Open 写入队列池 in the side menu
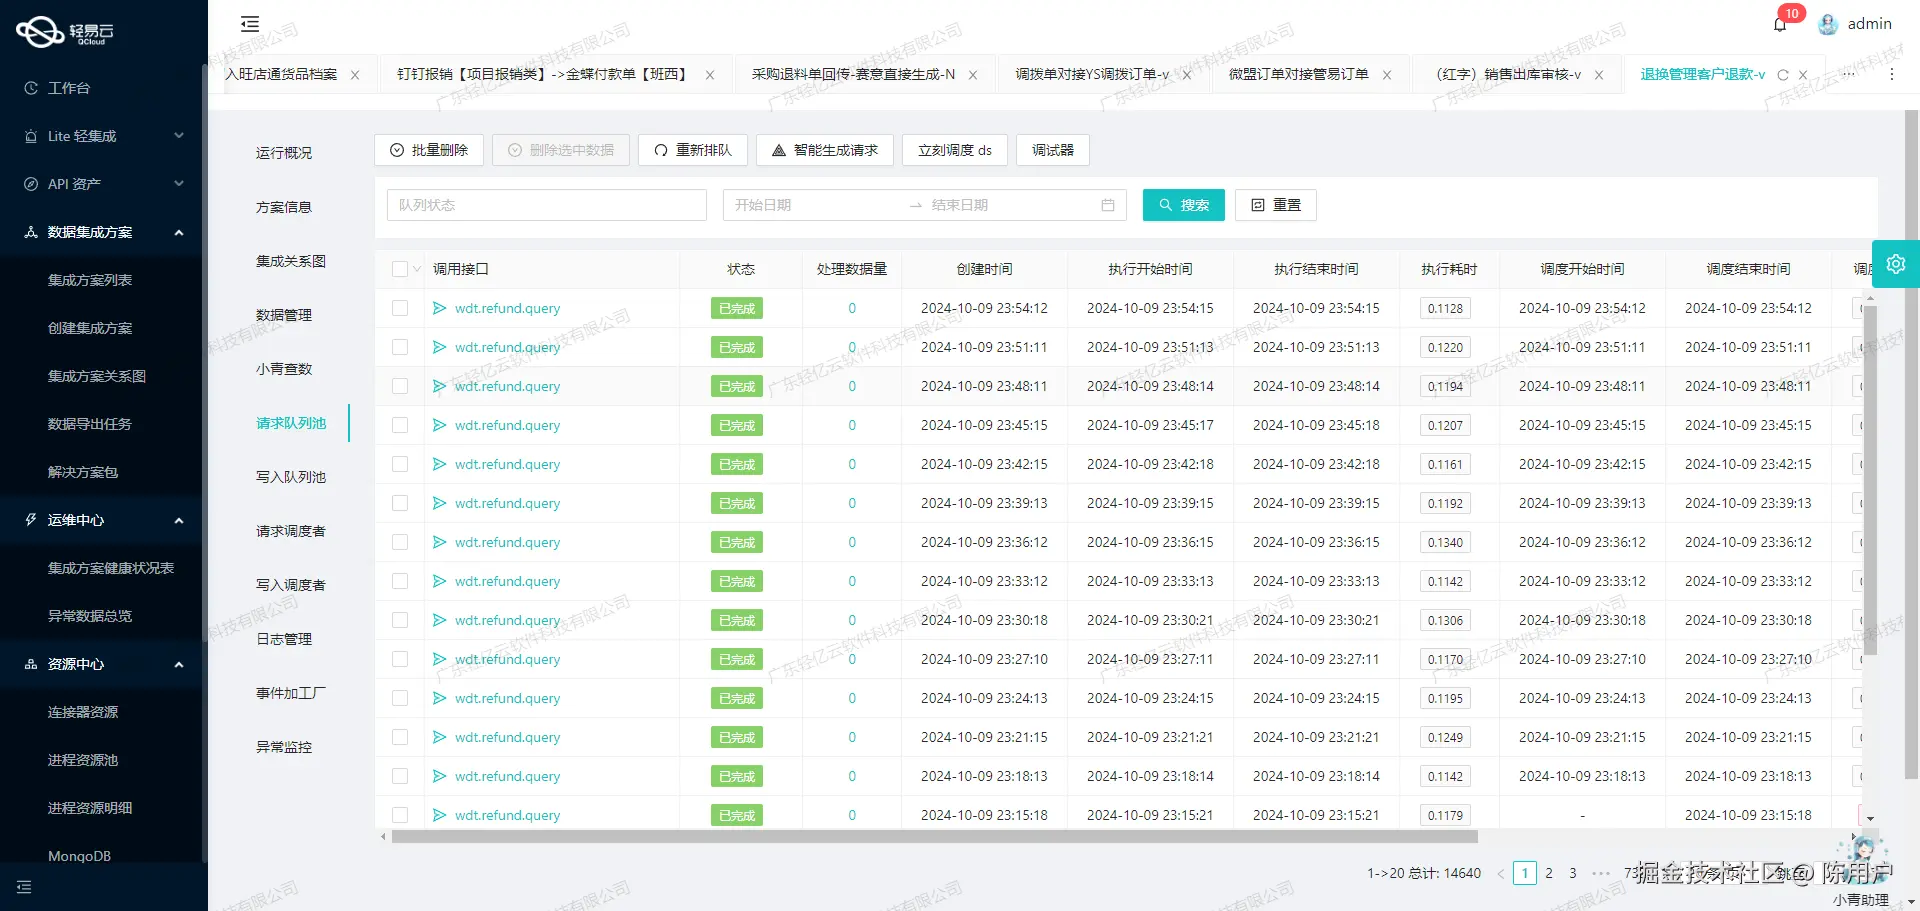This screenshot has height=911, width=1920. [x=291, y=477]
